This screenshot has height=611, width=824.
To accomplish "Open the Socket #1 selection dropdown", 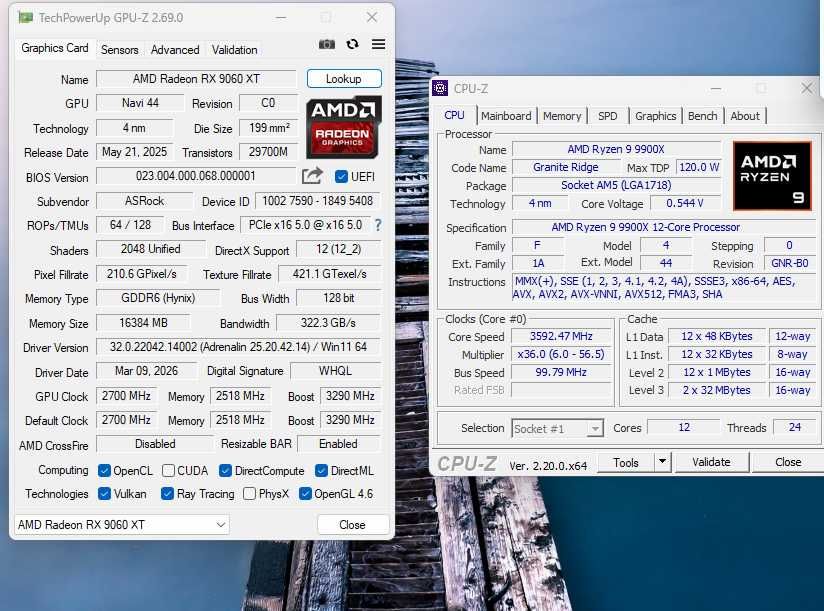I will 557,429.
